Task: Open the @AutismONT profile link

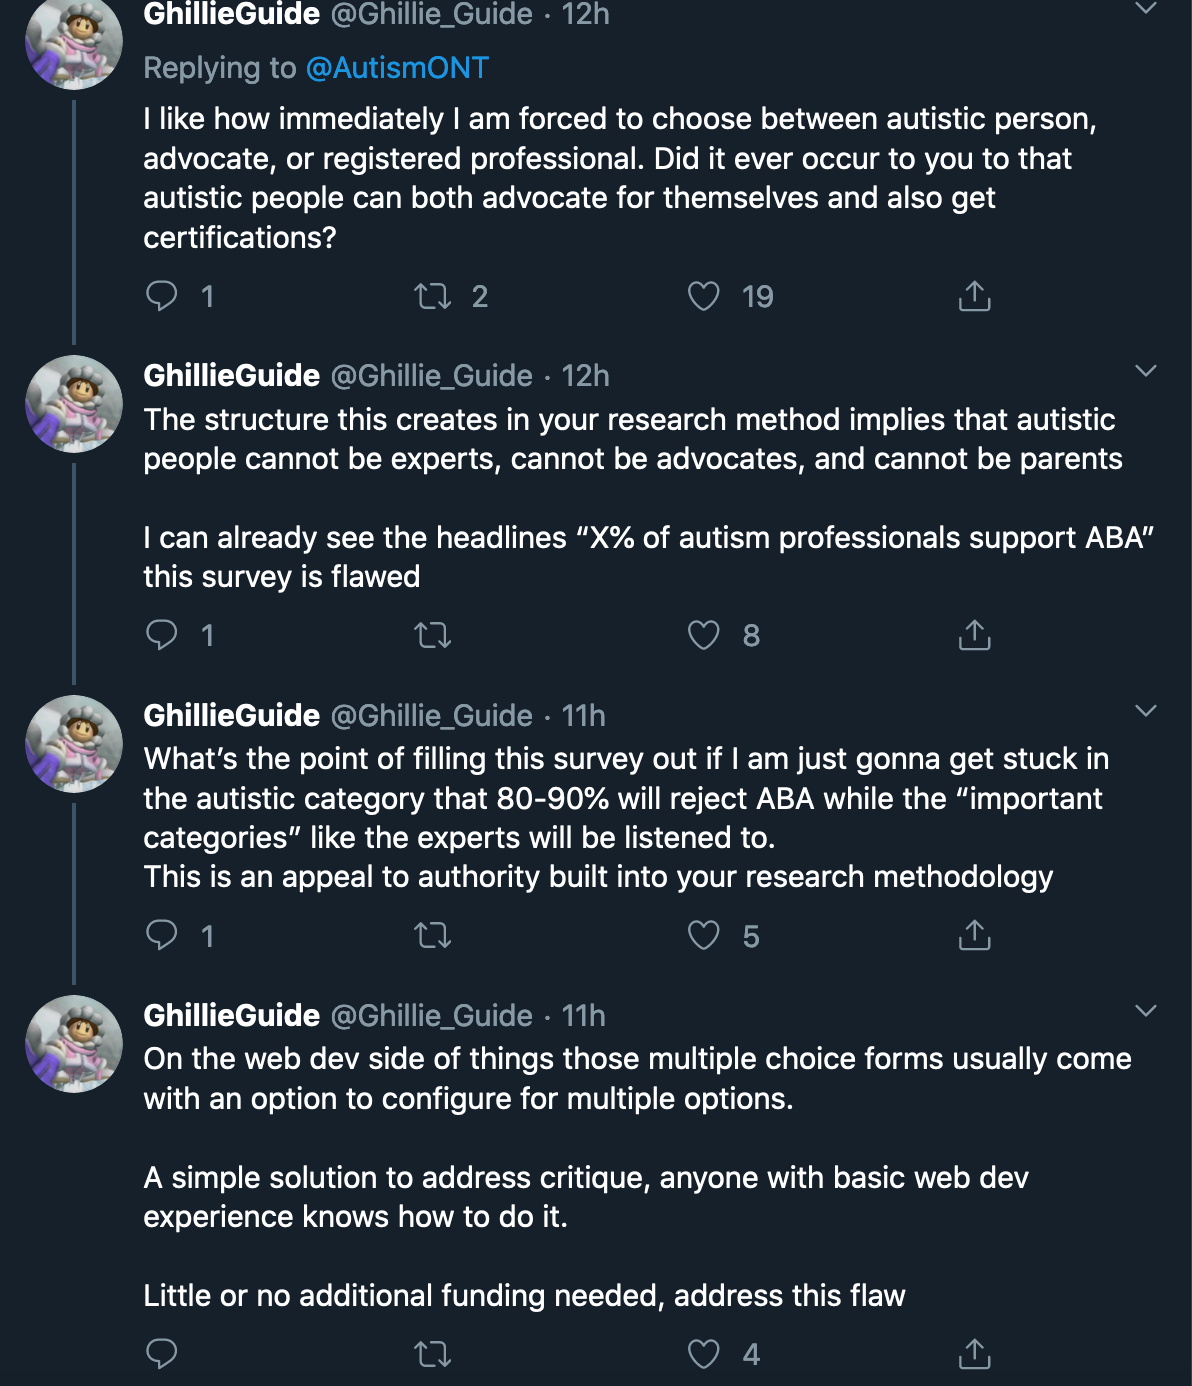Action: click(399, 67)
